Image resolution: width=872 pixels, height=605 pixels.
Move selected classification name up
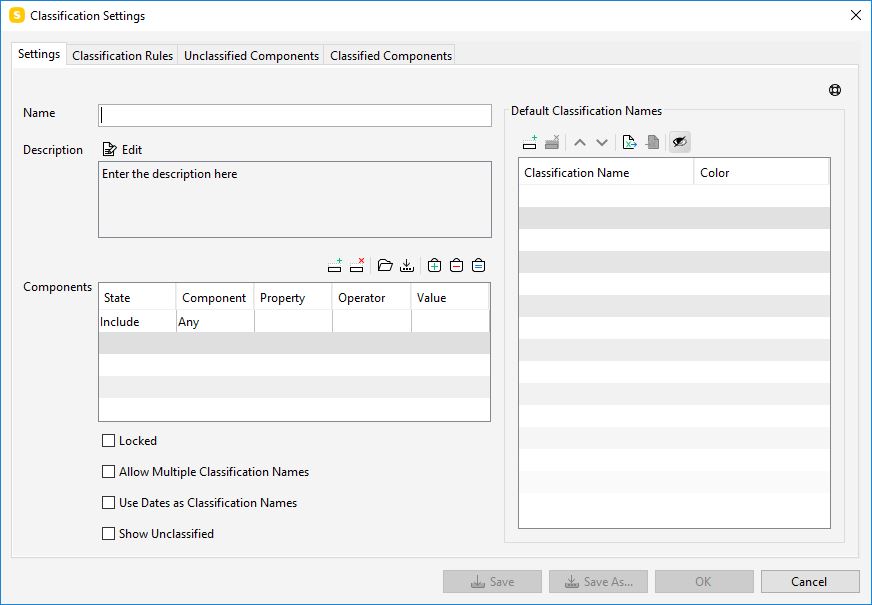pyautogui.click(x=579, y=141)
